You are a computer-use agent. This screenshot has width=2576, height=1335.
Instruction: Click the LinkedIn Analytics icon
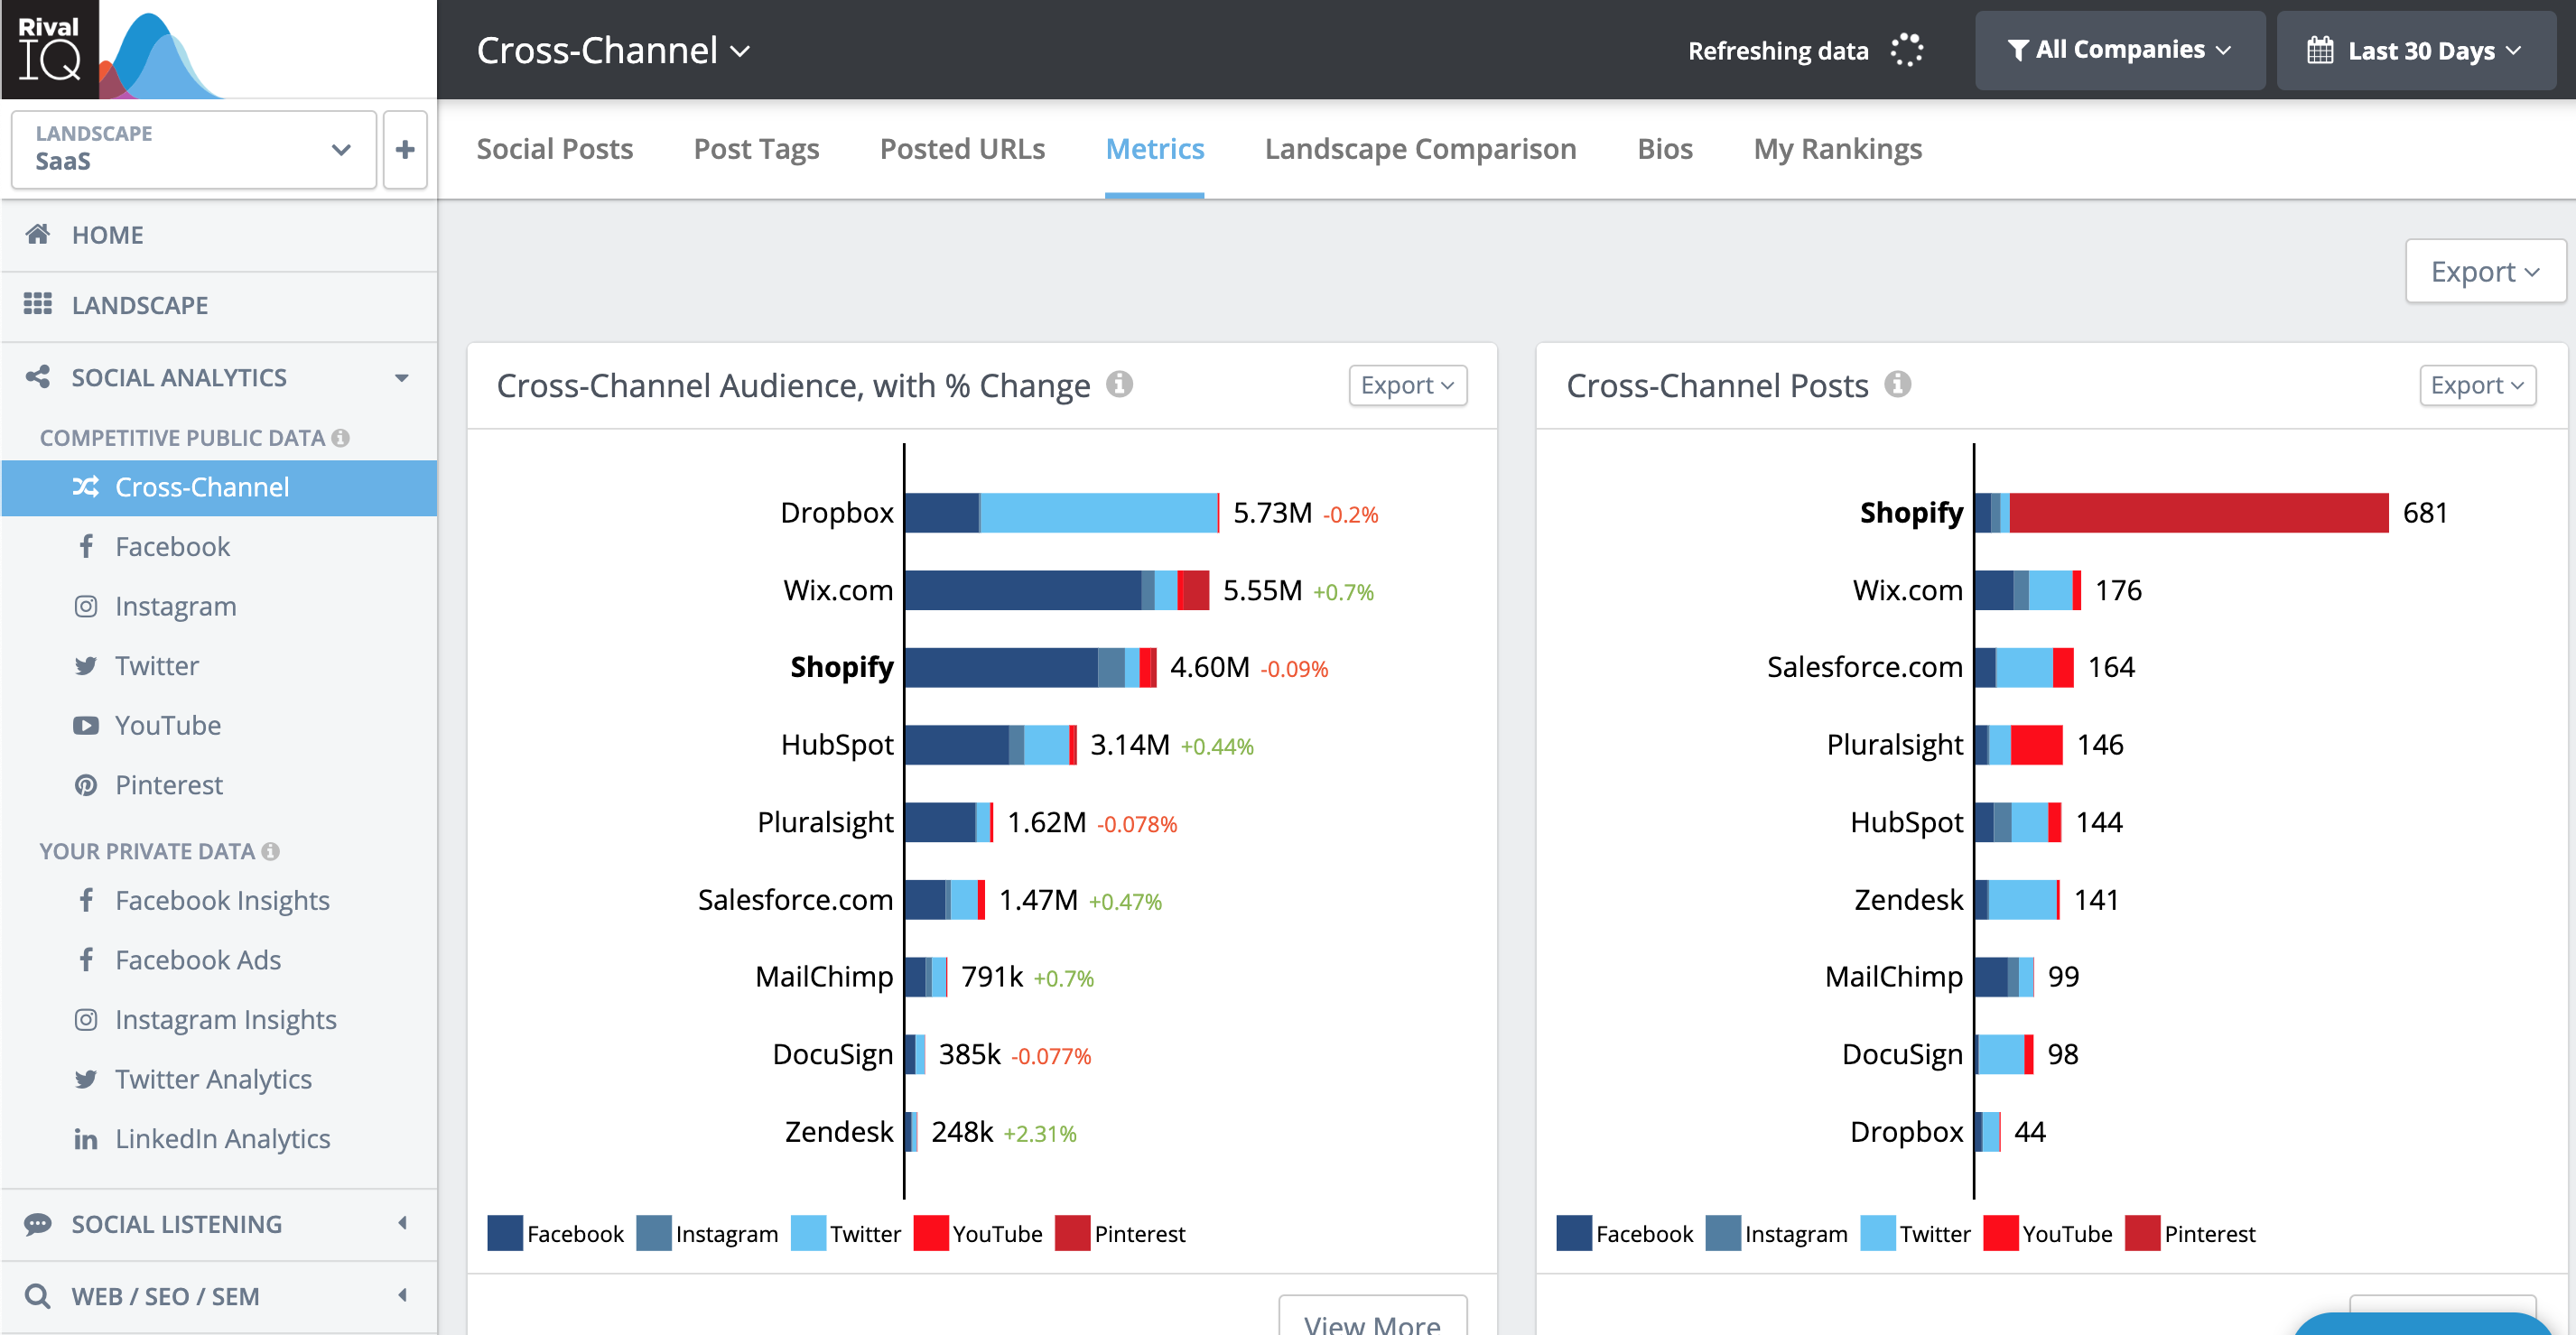[86, 1139]
